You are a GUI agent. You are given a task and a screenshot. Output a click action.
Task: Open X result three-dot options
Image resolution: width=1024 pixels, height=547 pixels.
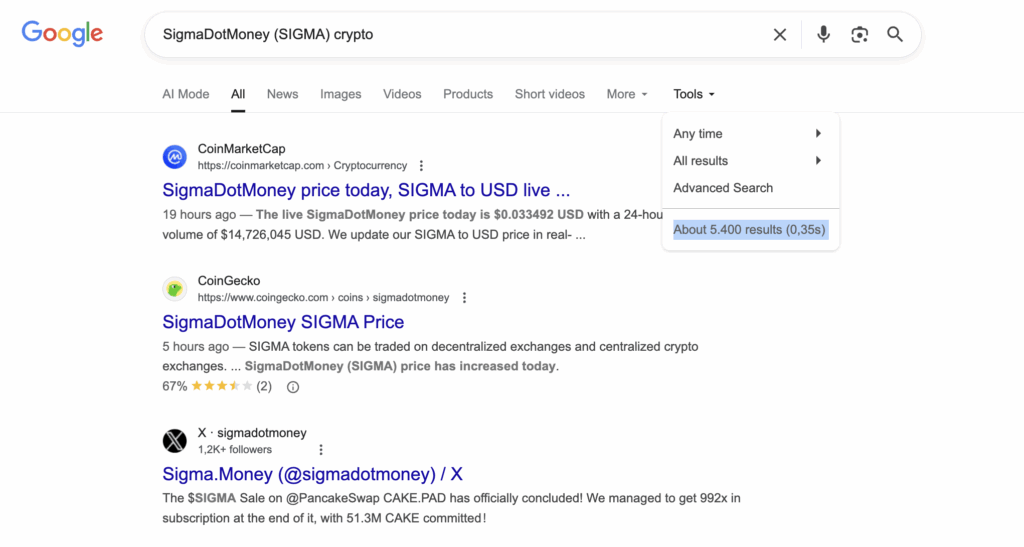tap(321, 450)
